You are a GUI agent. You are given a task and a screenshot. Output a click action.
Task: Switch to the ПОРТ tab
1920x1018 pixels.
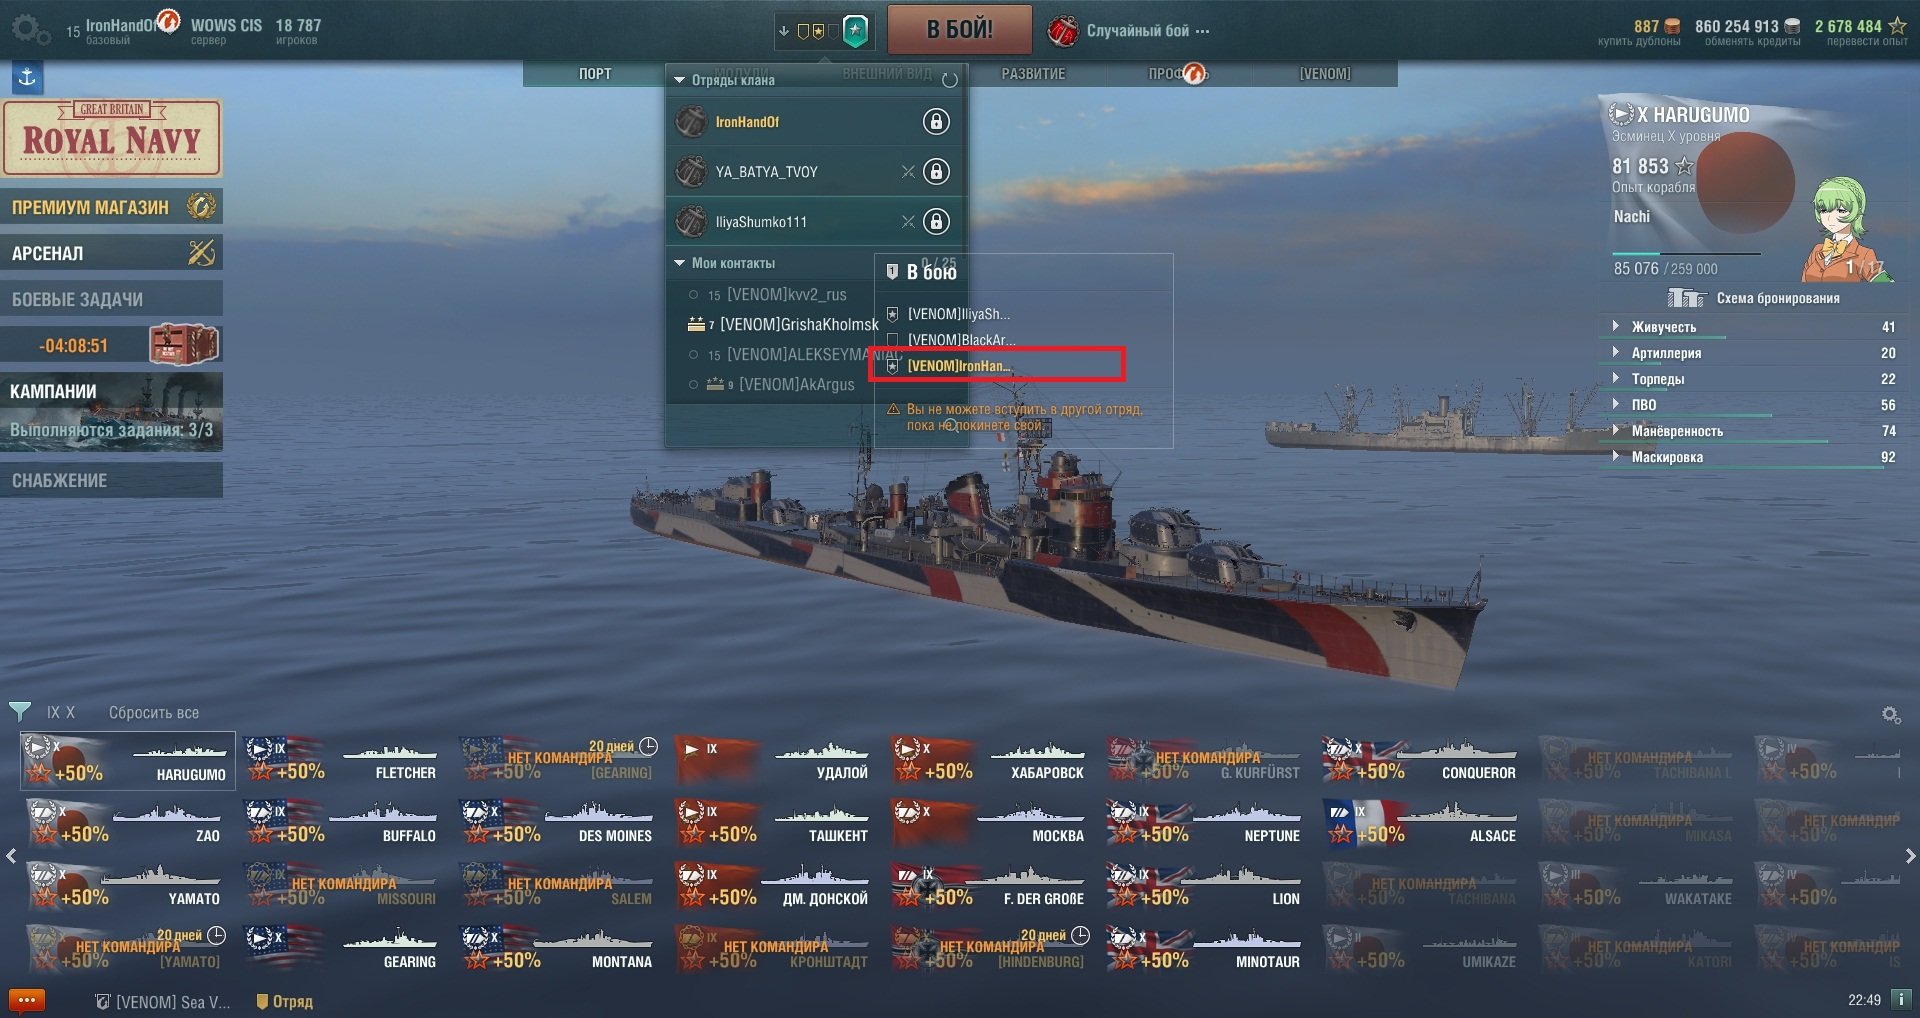[595, 74]
